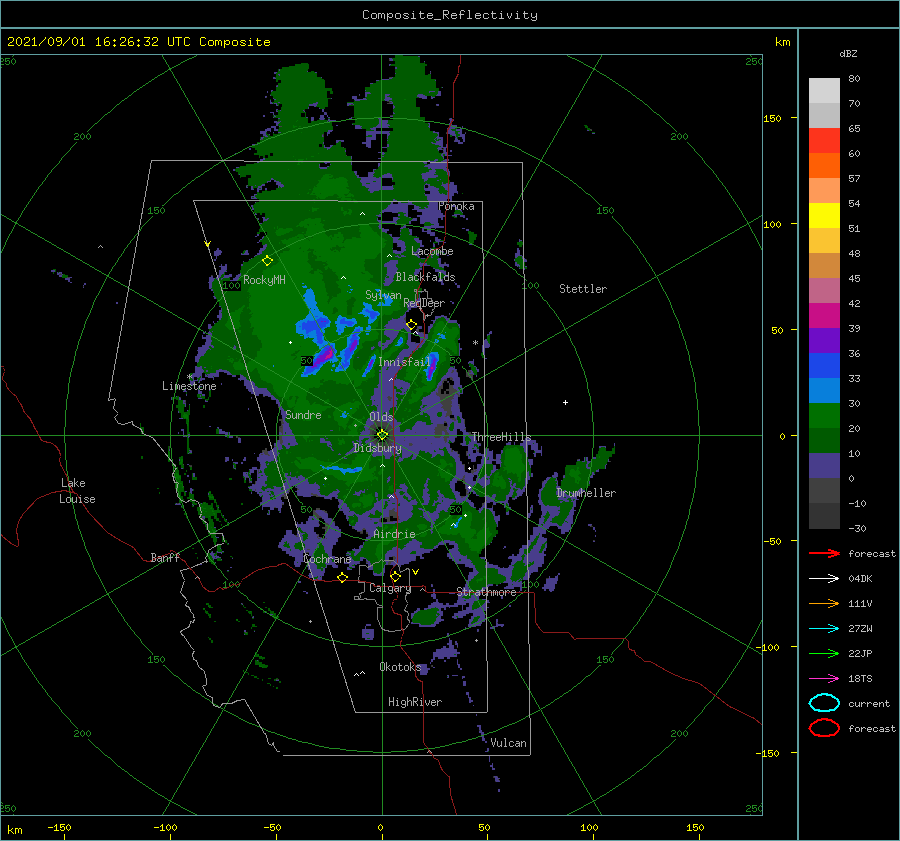Screen dimensions: 900x841
Task: Click the Okotoks label
Action: pos(400,666)
